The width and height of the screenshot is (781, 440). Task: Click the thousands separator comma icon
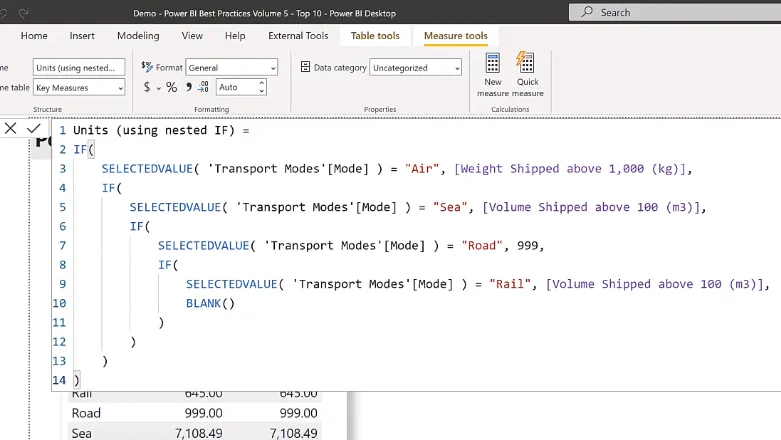click(x=188, y=87)
